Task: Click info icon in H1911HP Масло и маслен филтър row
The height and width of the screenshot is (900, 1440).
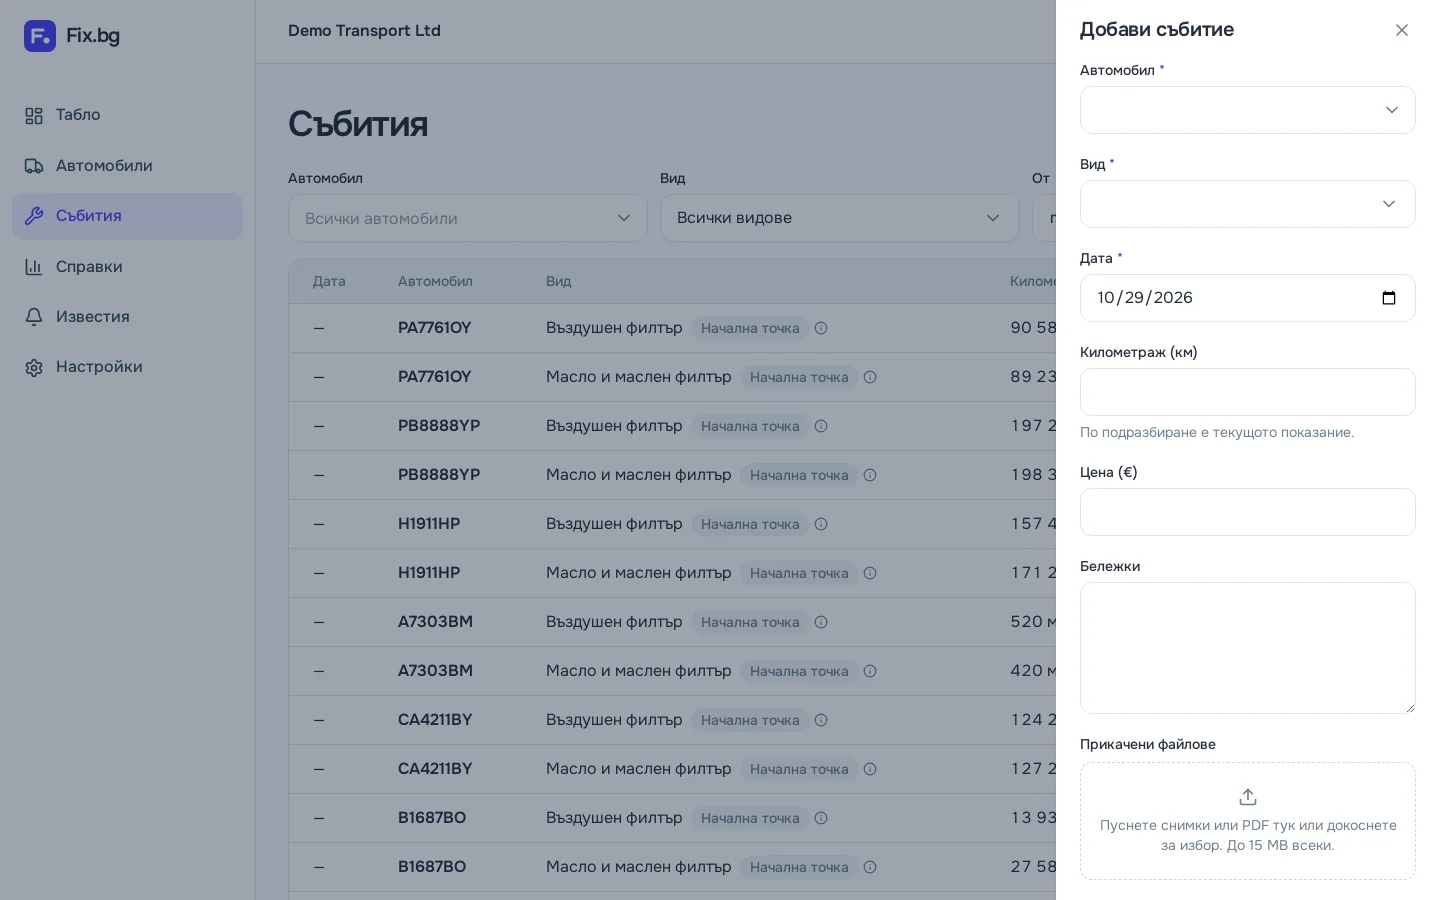Action: point(870,573)
